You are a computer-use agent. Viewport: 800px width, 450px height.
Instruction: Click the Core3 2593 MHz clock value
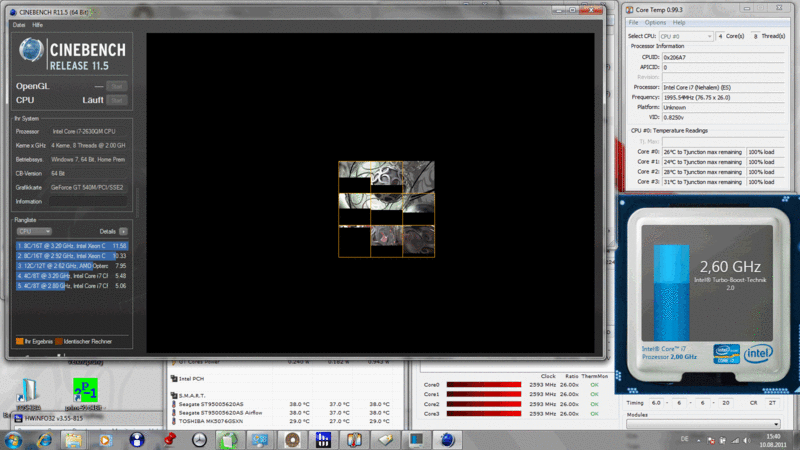(x=542, y=414)
